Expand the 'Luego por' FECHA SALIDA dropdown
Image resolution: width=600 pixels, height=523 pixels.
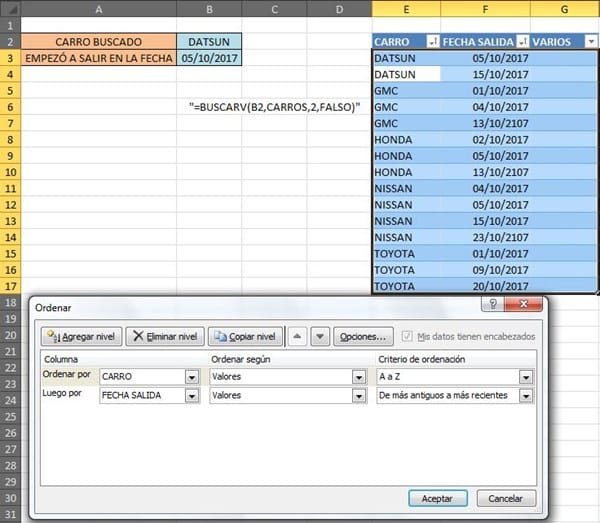point(191,396)
